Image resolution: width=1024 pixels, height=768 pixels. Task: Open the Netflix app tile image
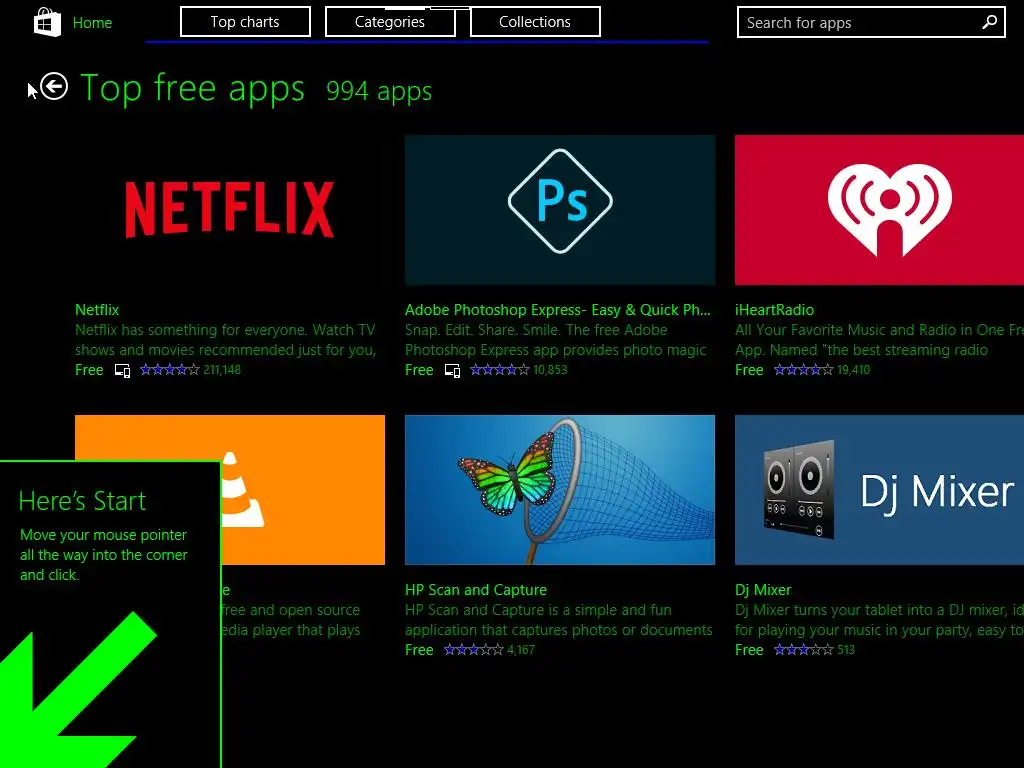click(x=230, y=210)
